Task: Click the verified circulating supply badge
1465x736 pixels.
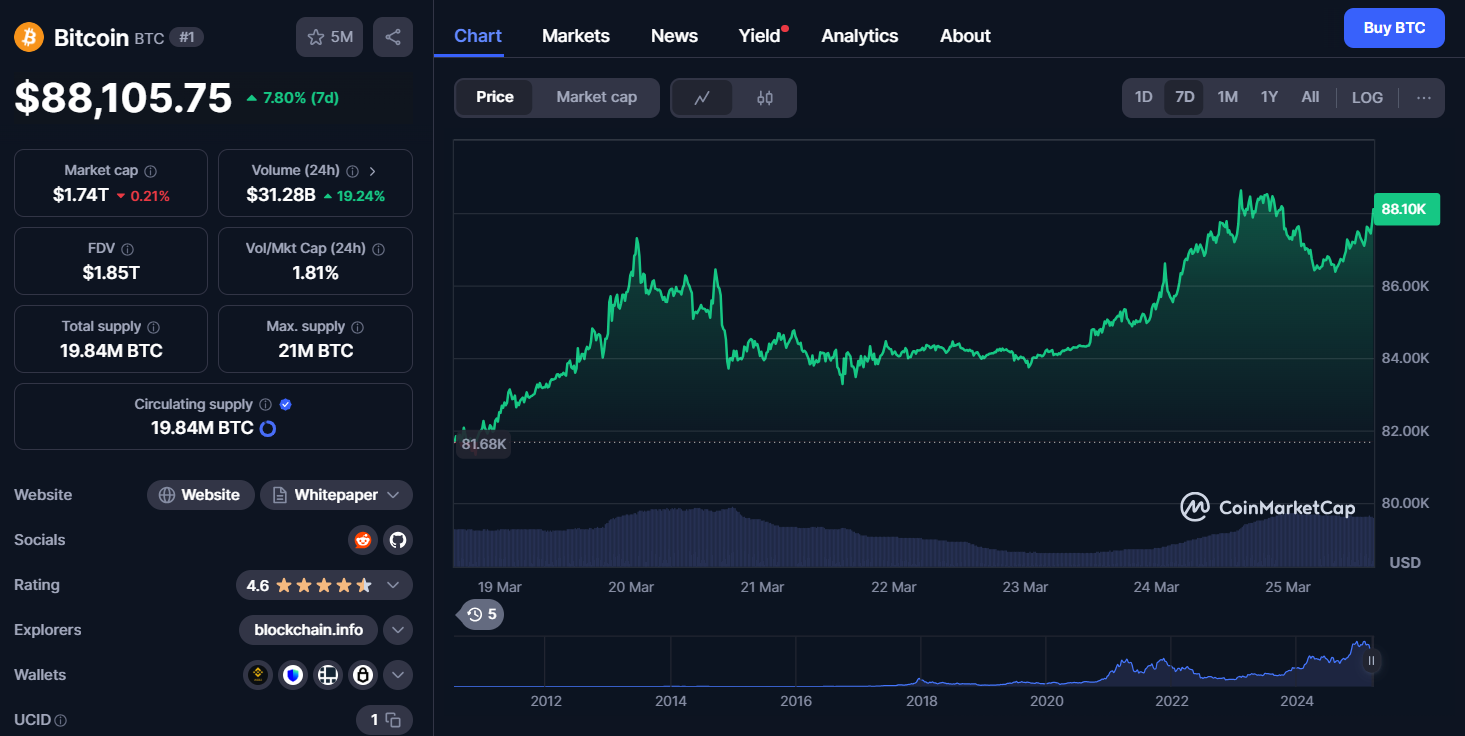Action: click(x=285, y=405)
